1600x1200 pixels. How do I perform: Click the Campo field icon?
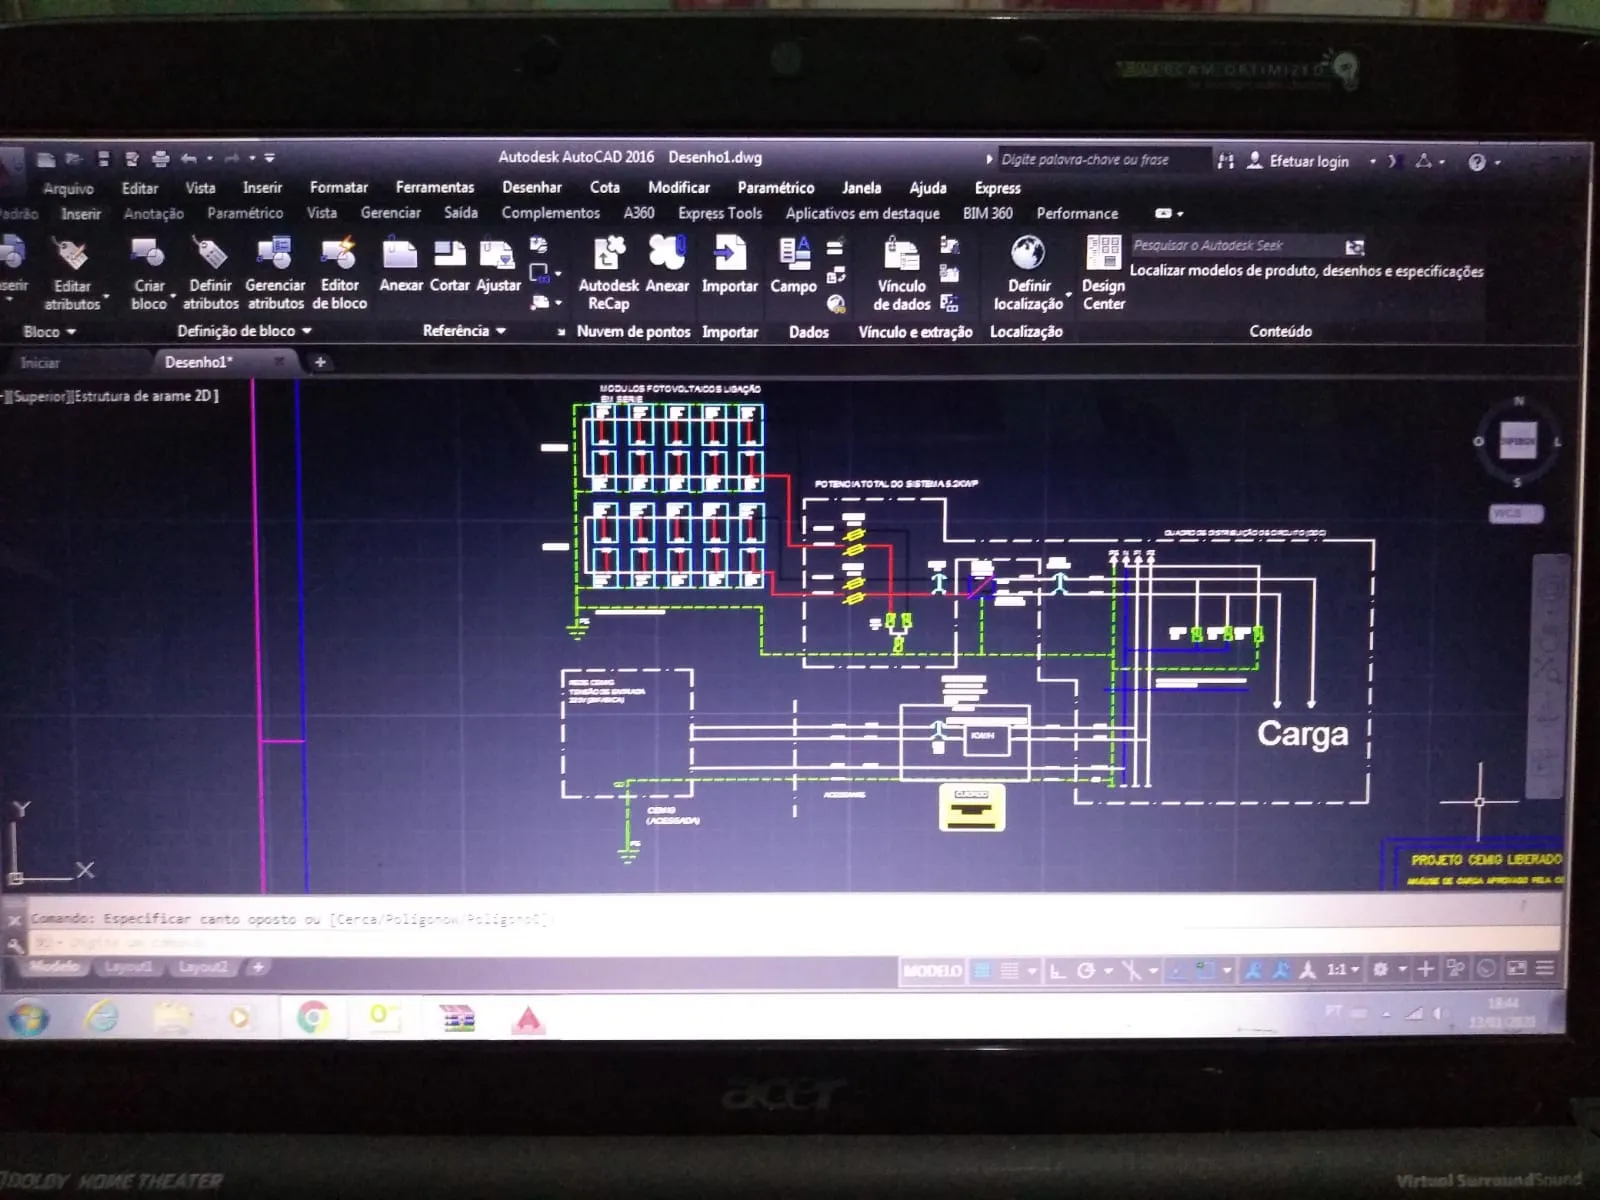click(x=794, y=256)
